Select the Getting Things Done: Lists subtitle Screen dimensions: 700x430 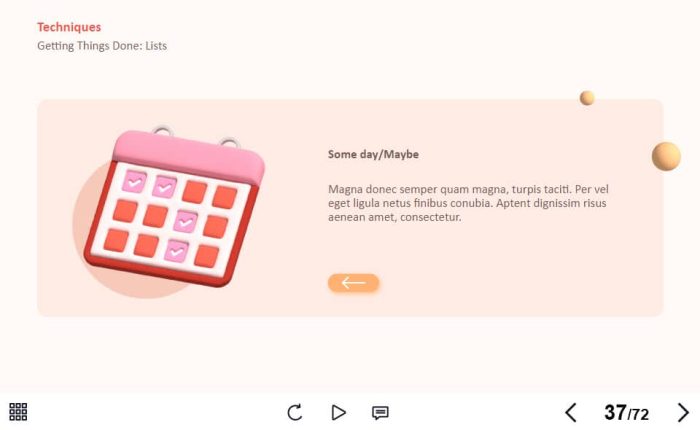(102, 46)
